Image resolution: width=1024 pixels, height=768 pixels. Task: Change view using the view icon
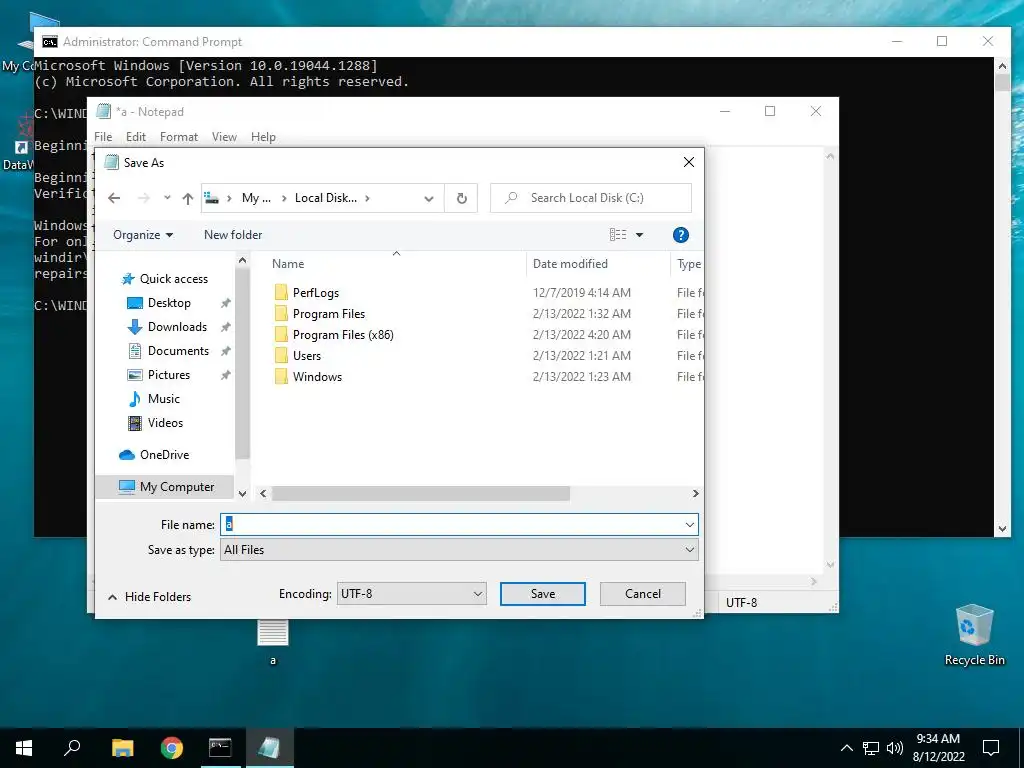[618, 234]
